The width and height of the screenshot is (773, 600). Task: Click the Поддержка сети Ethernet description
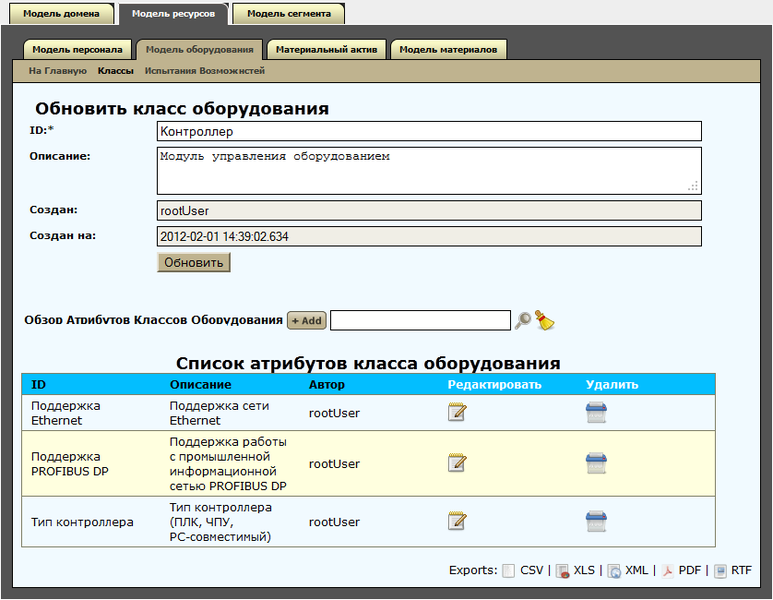pos(219,413)
